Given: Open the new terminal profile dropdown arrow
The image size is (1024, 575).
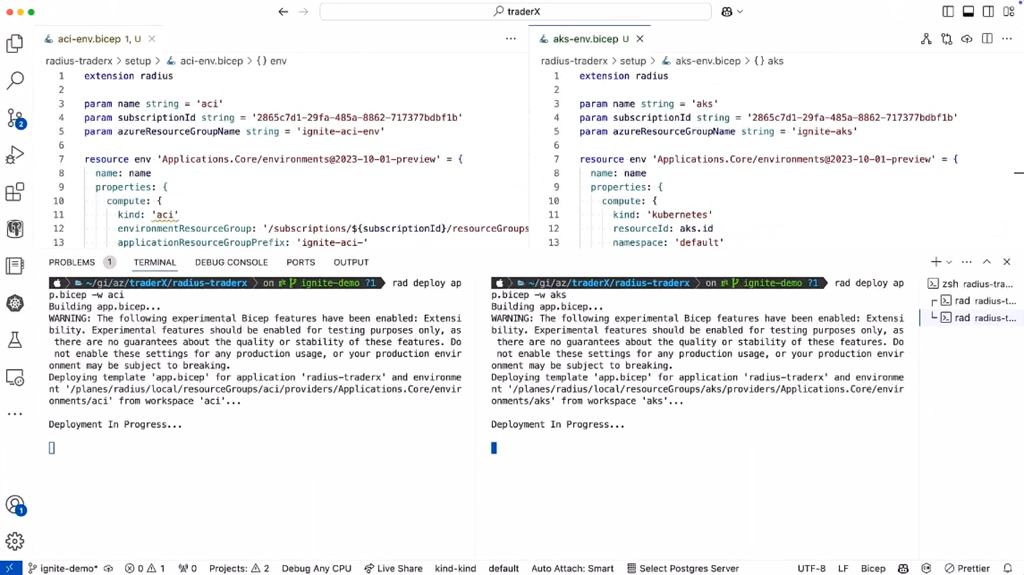Looking at the screenshot, I should coord(949,262).
